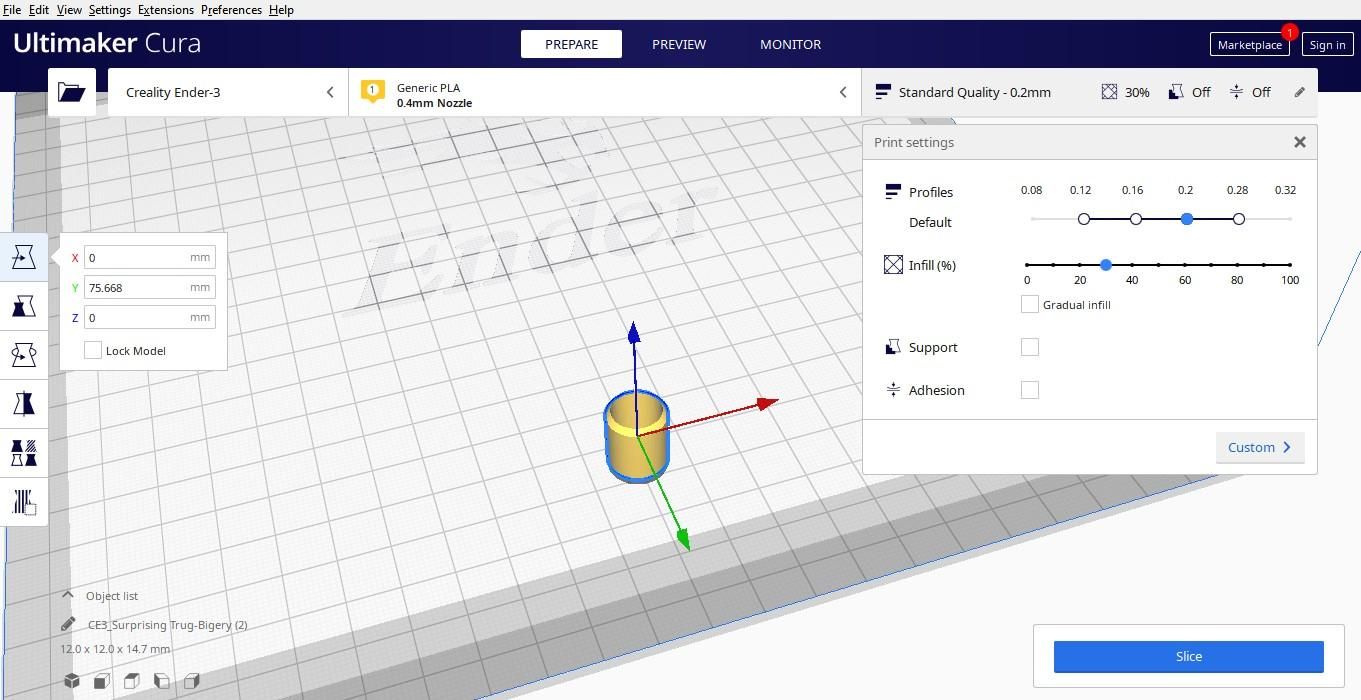Expand the Creality Ender-3 printer selector
The image size is (1361, 700).
(x=228, y=92)
